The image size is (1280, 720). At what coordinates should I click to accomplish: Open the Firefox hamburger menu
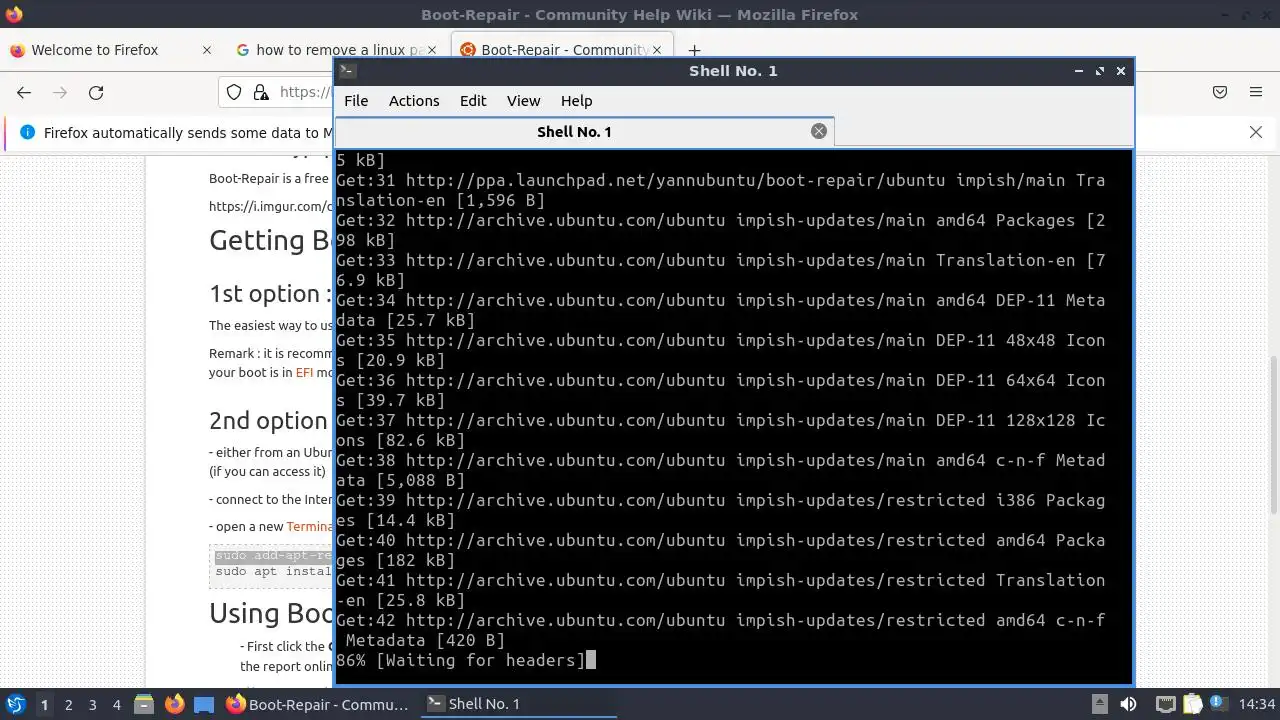(1256, 92)
